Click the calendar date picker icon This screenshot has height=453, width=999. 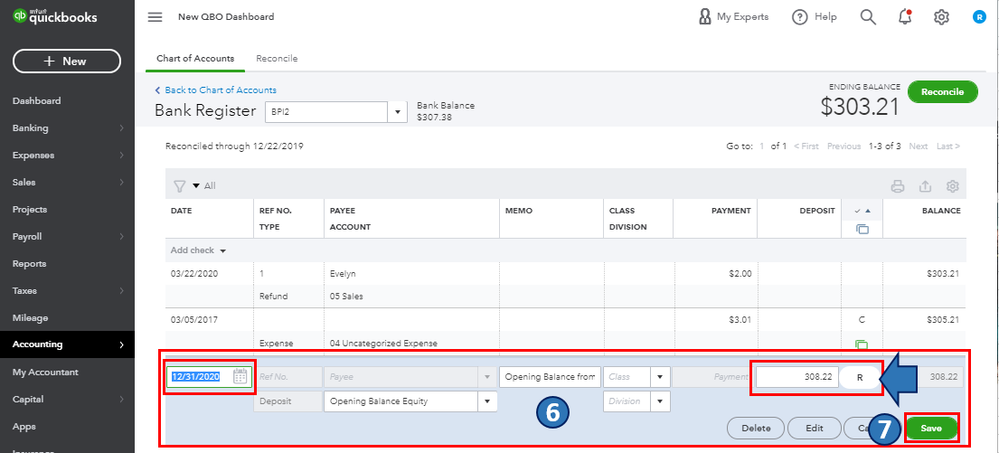(x=240, y=376)
